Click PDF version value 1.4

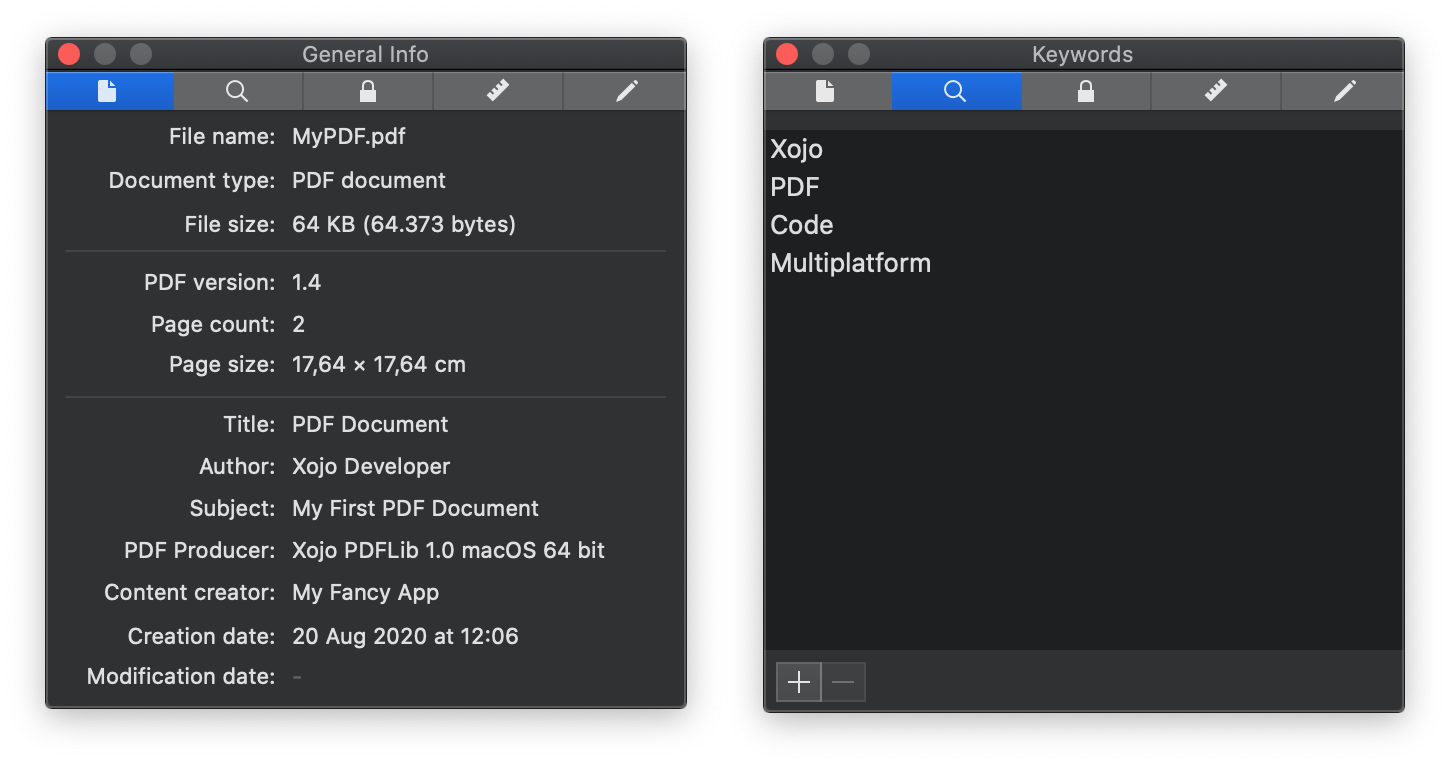click(306, 282)
